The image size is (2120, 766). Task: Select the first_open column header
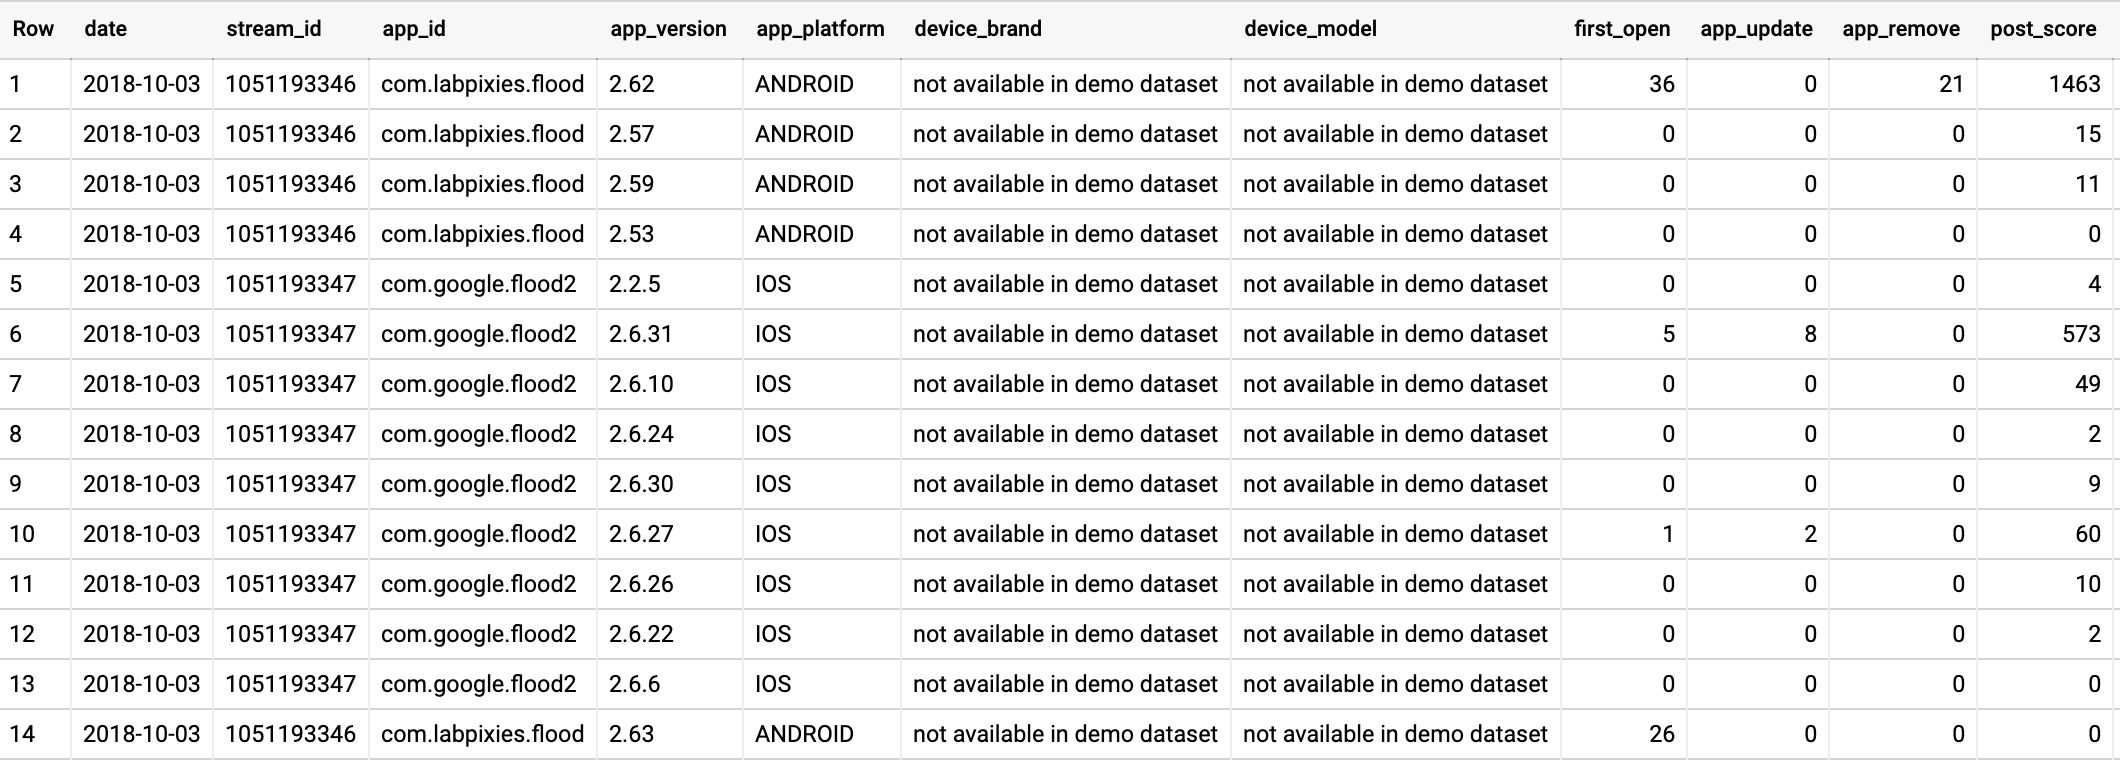1622,29
